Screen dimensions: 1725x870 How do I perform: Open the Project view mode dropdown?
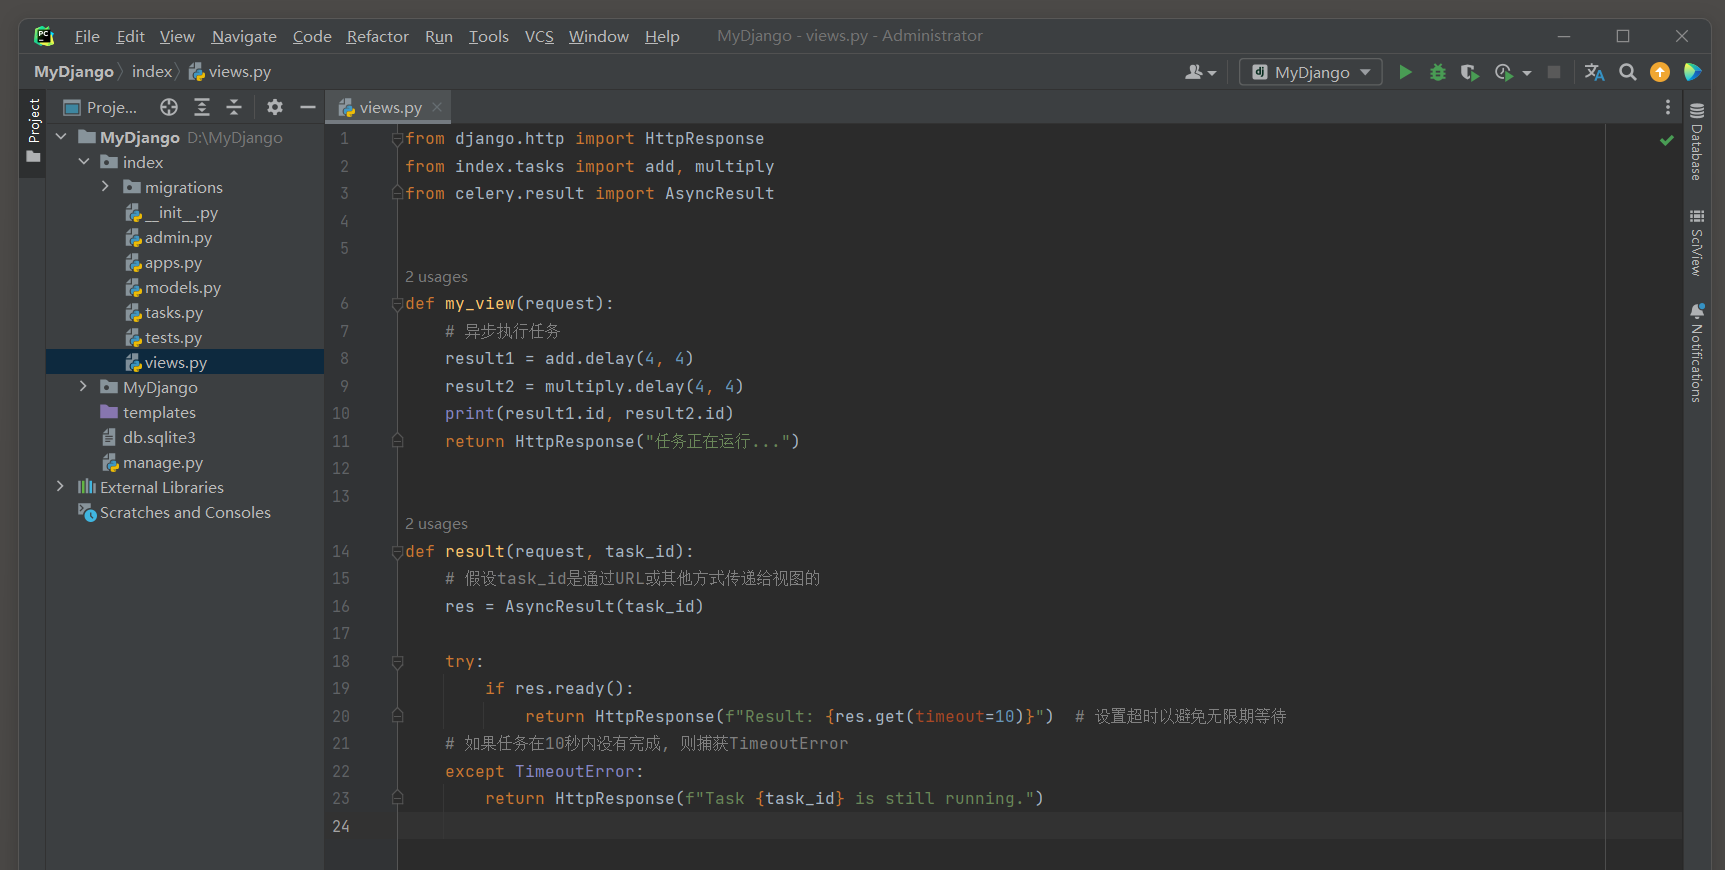(100, 107)
